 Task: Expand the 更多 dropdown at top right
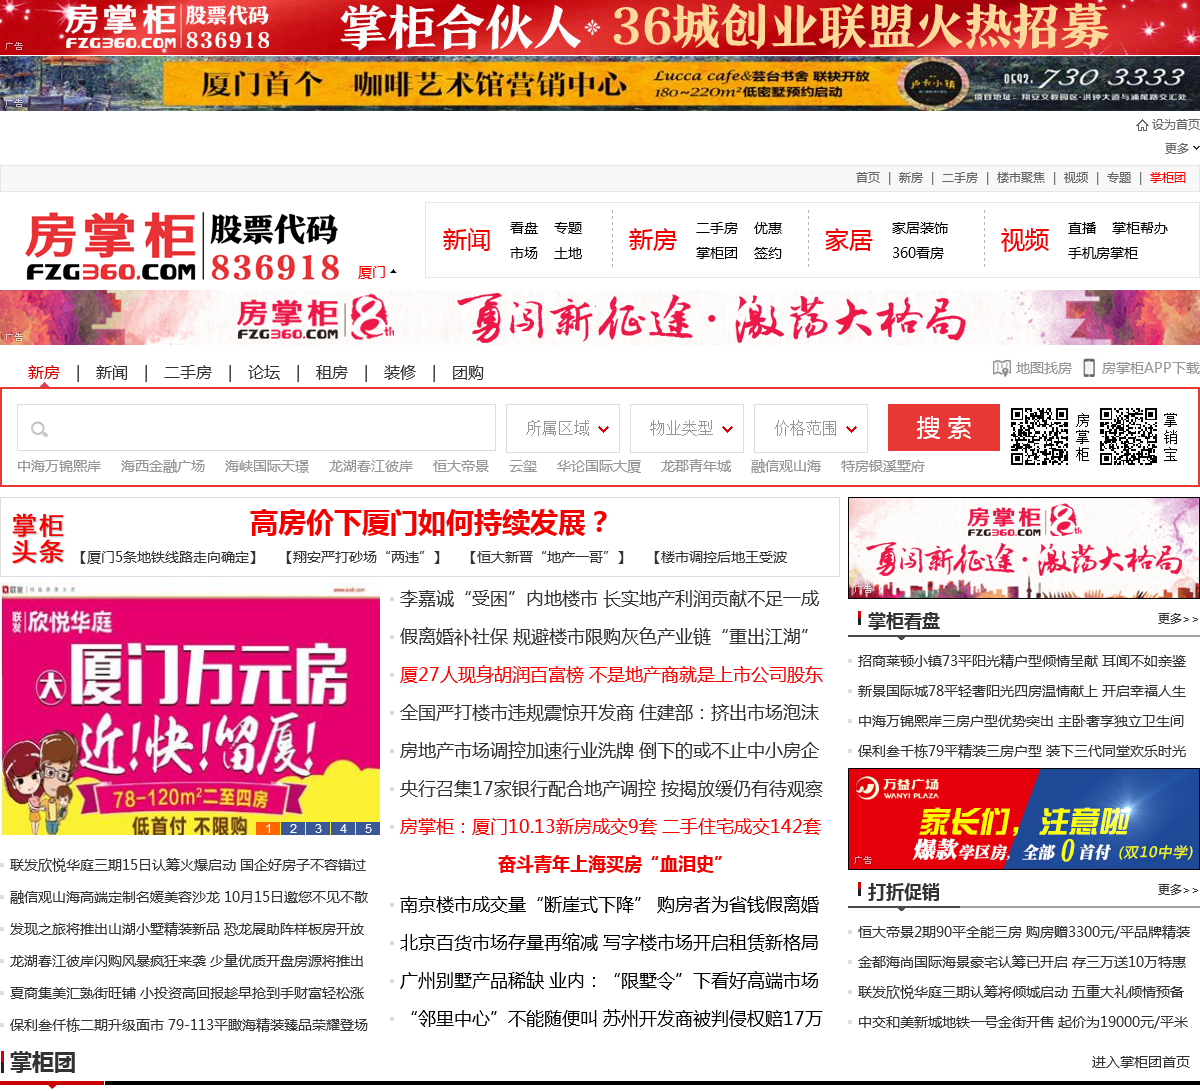[1182, 148]
